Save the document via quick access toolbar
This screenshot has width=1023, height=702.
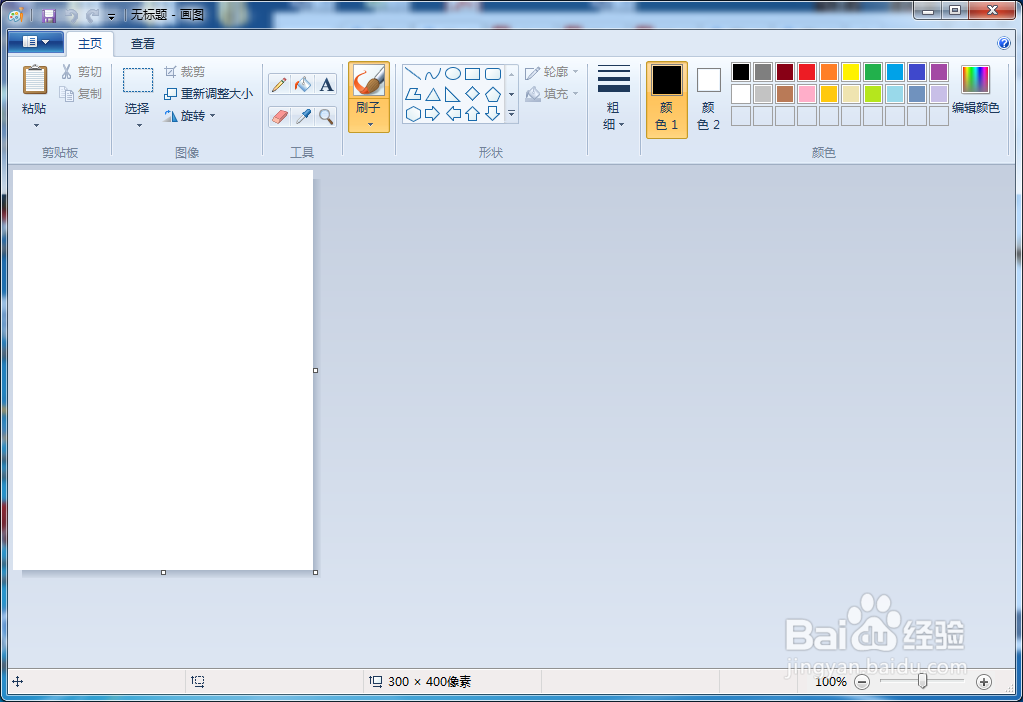[x=47, y=14]
